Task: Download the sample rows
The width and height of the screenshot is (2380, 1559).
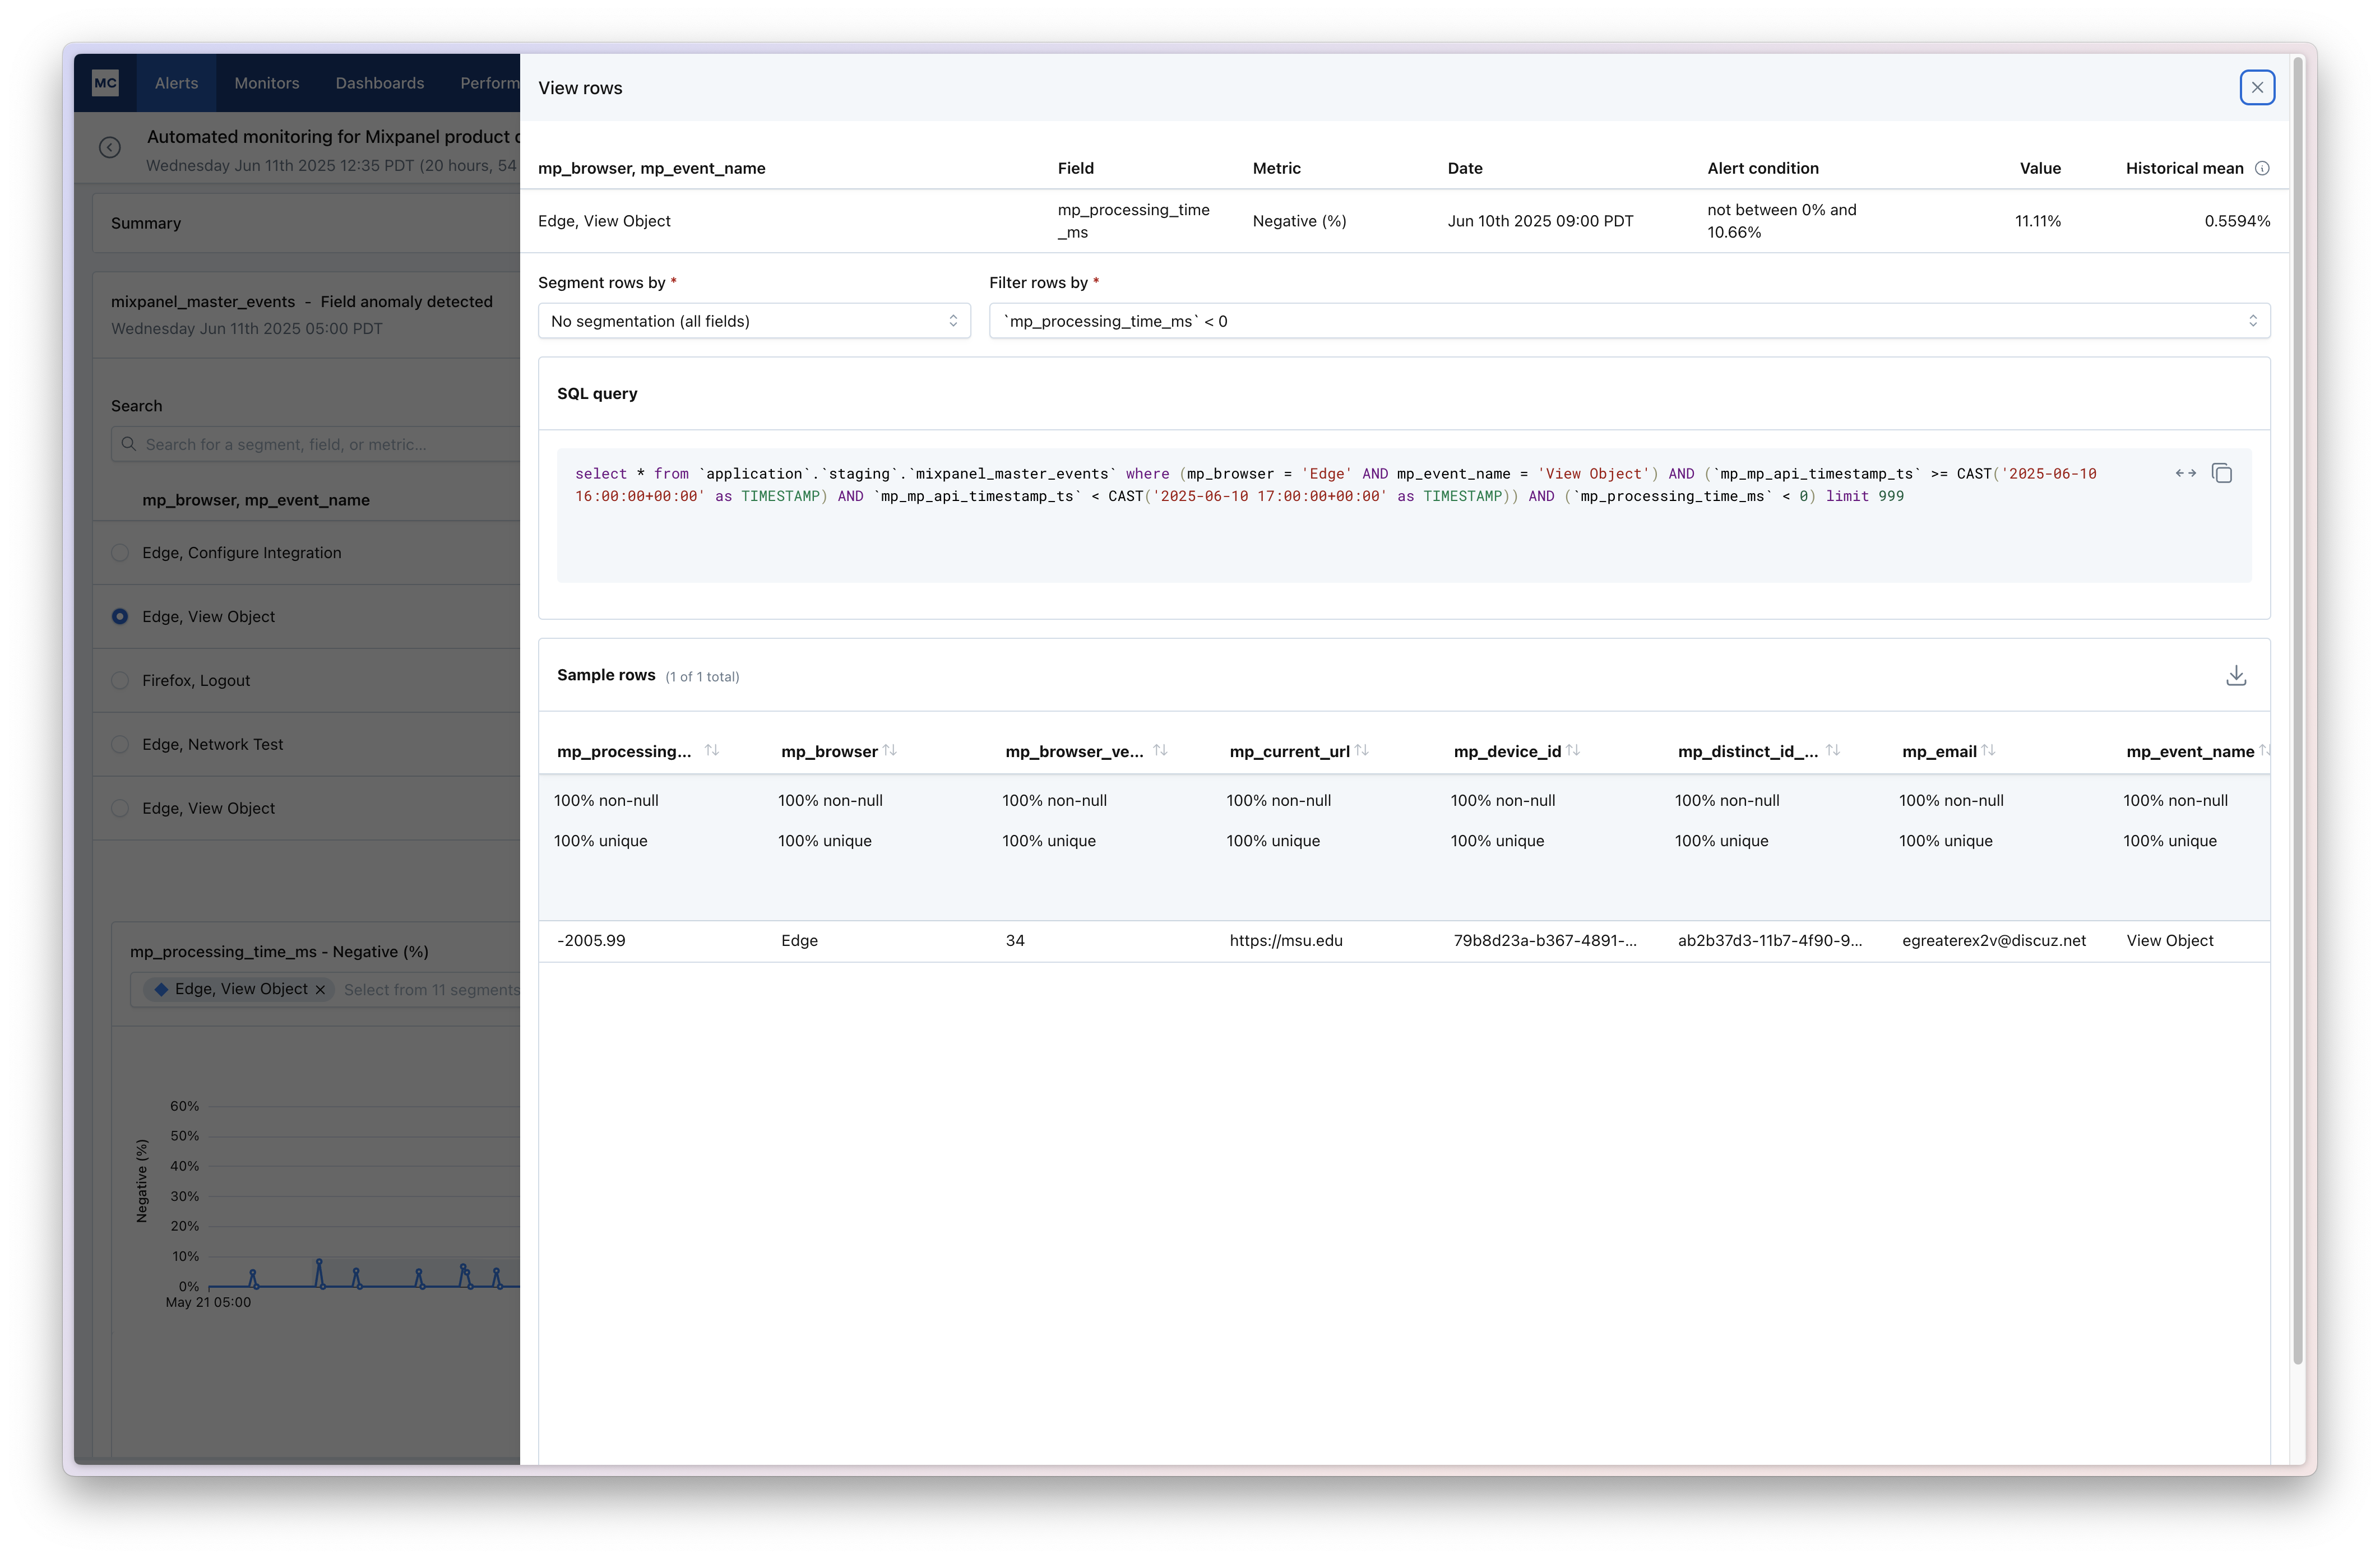Action: (x=2236, y=676)
